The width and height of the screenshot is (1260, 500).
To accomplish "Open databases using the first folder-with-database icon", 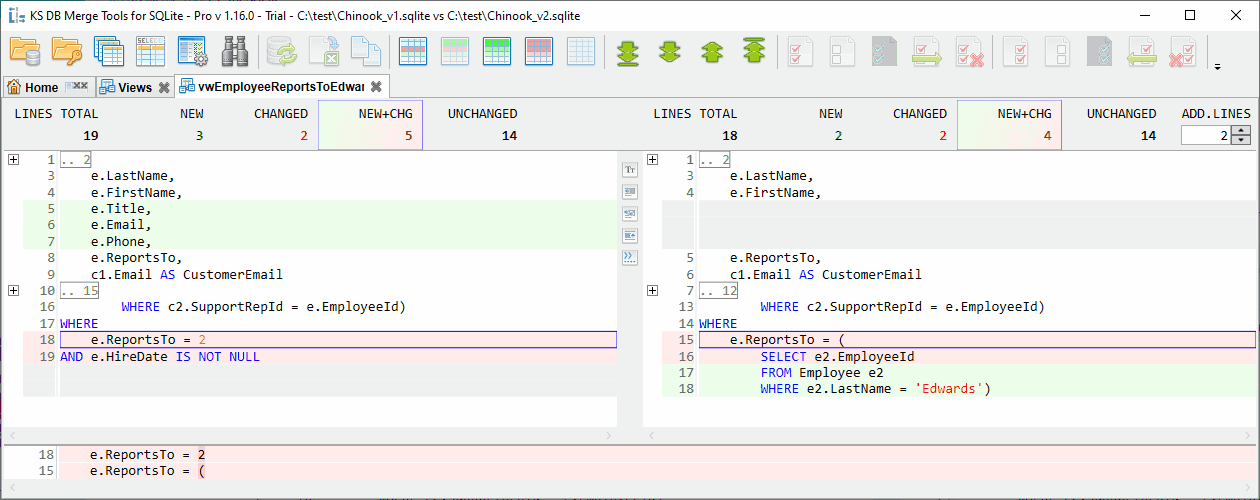I will coord(25,51).
